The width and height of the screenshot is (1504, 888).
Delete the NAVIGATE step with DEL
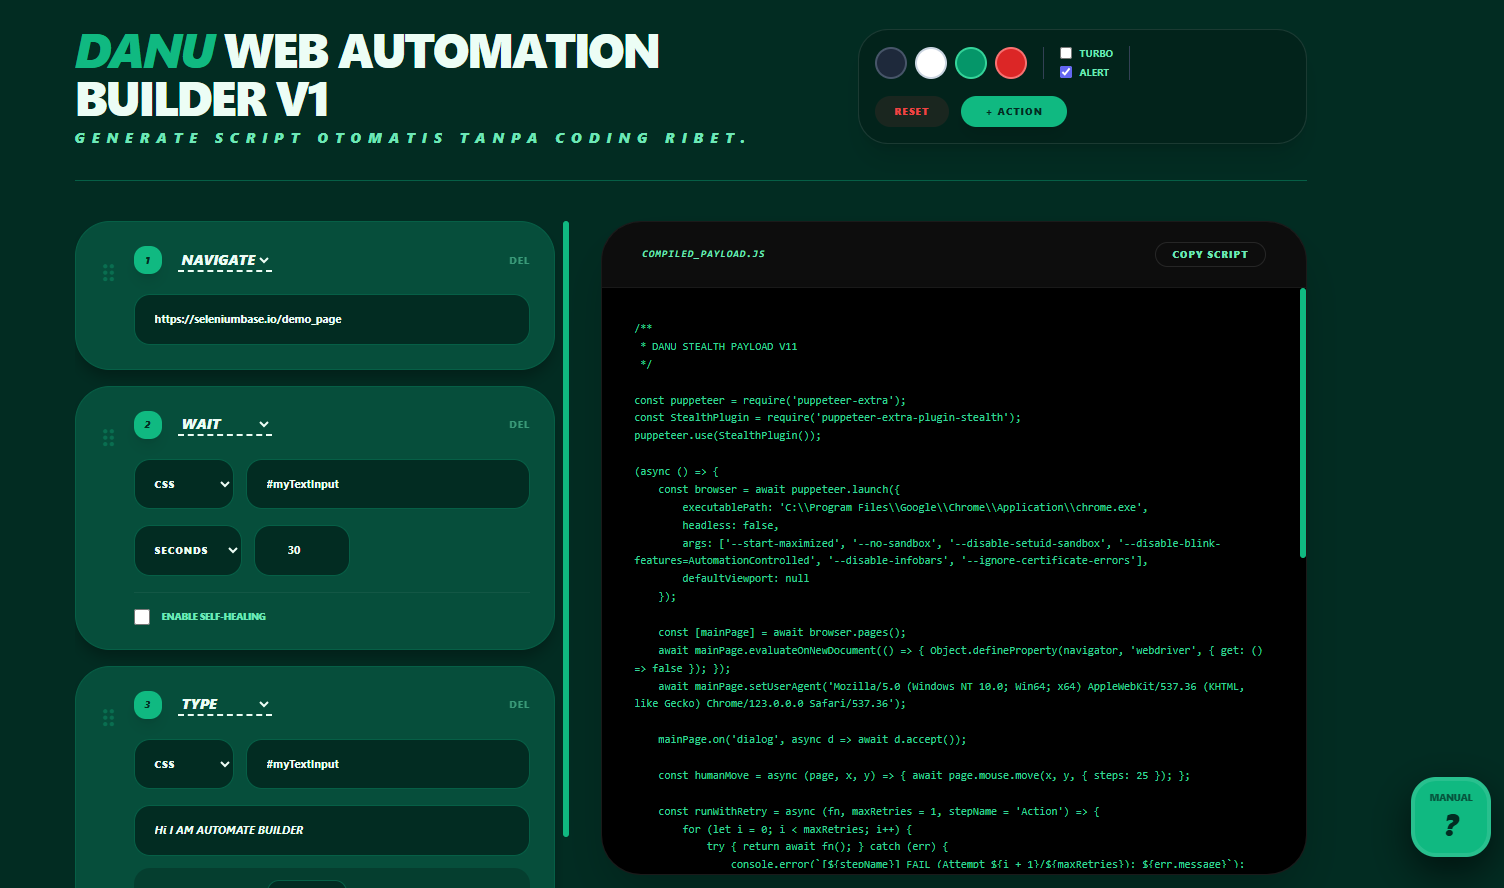(x=519, y=261)
